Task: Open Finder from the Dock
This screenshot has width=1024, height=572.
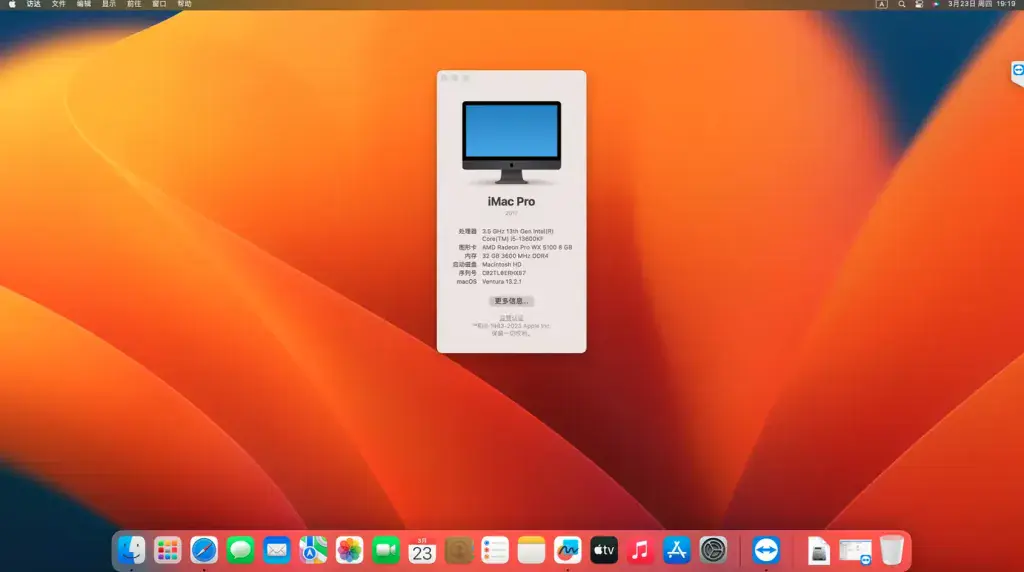Action: (x=131, y=550)
